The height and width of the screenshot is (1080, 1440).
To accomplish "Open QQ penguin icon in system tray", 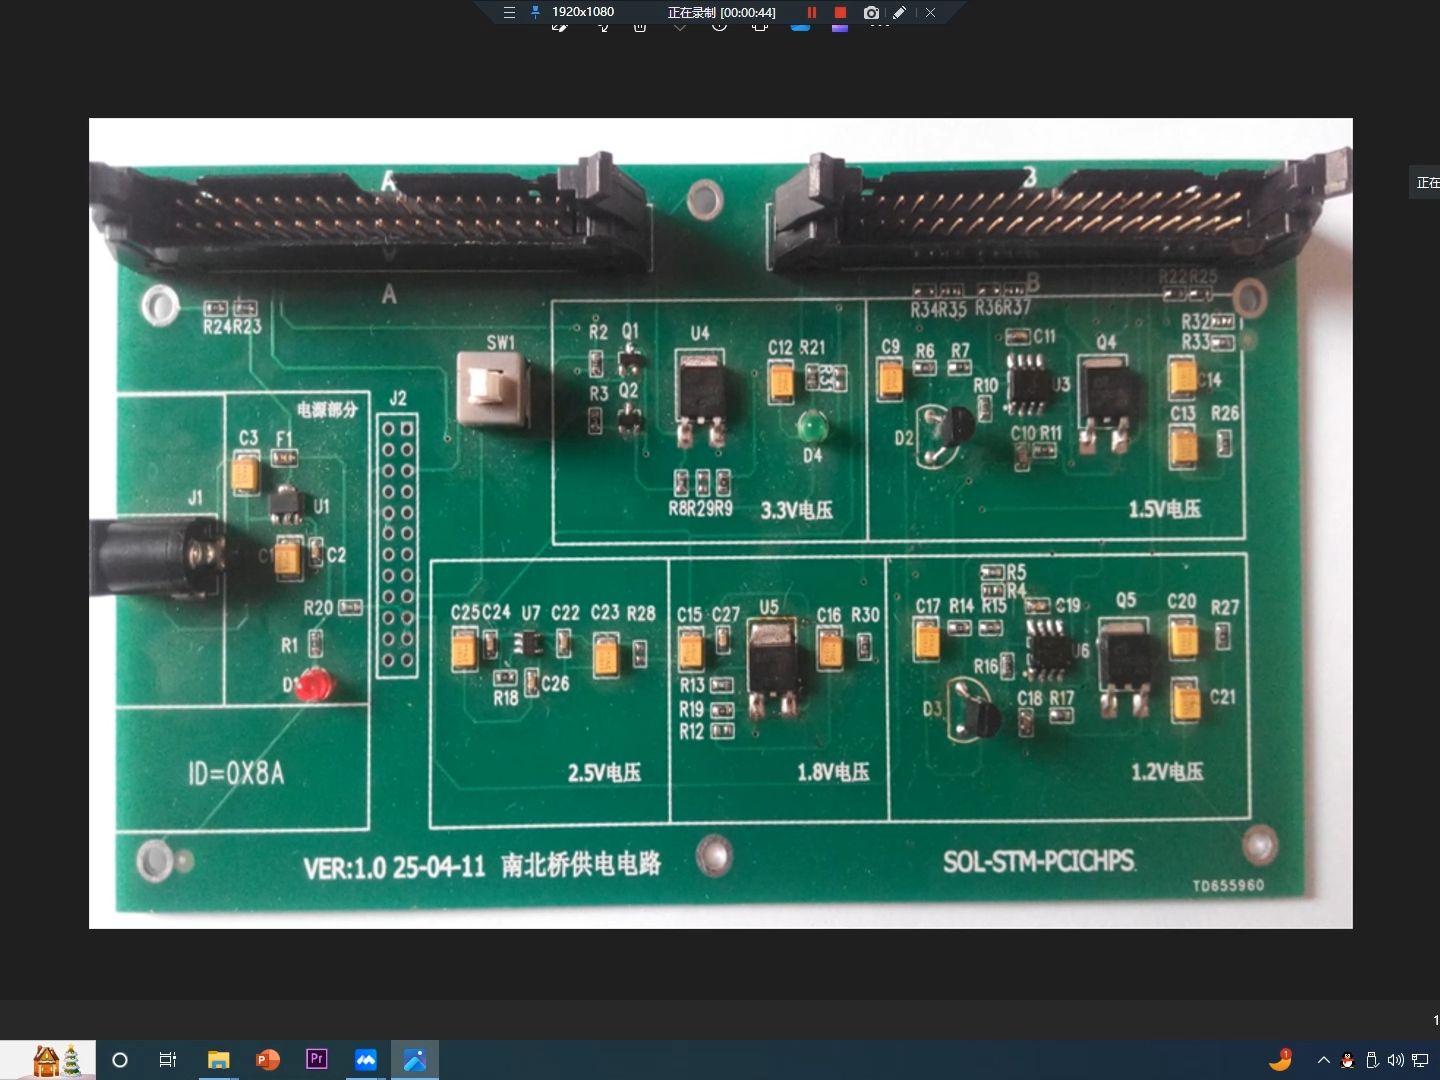I will [1347, 1060].
